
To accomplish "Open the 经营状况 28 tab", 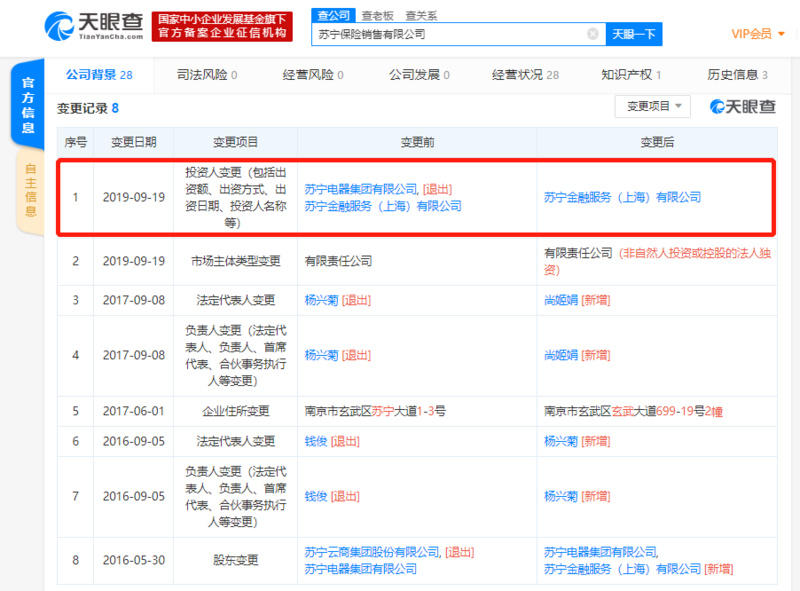I will [x=526, y=75].
